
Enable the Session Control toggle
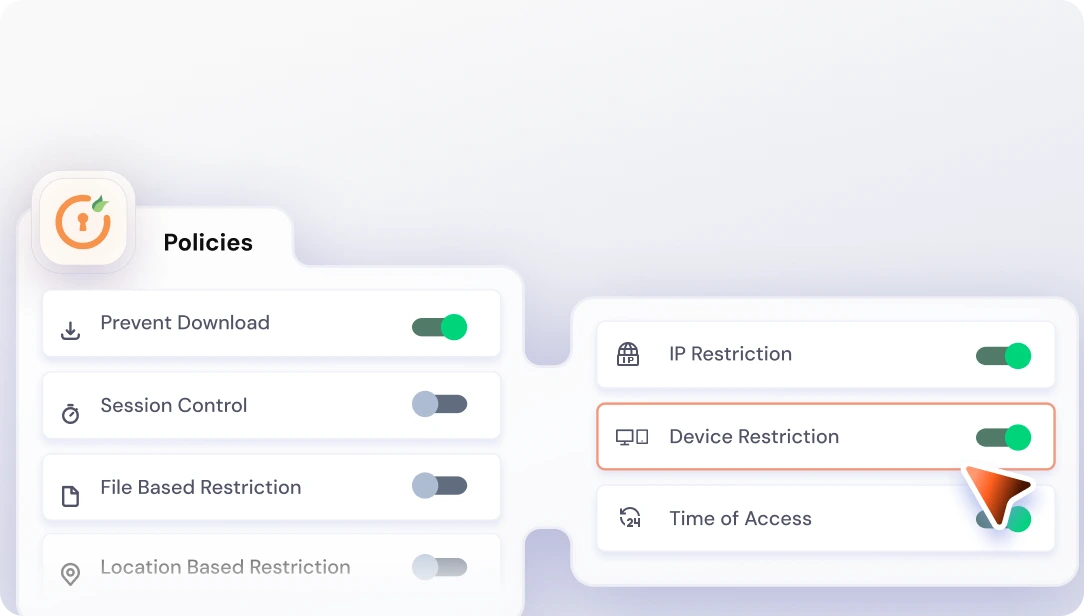[439, 404]
